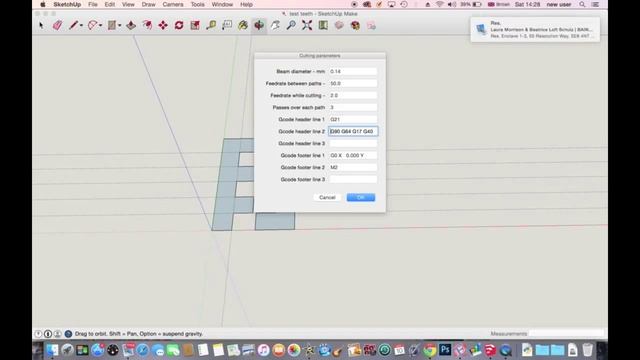Screen dimensions: 640x360
Task: Select the Rectangle shape tool
Action: 112,25
